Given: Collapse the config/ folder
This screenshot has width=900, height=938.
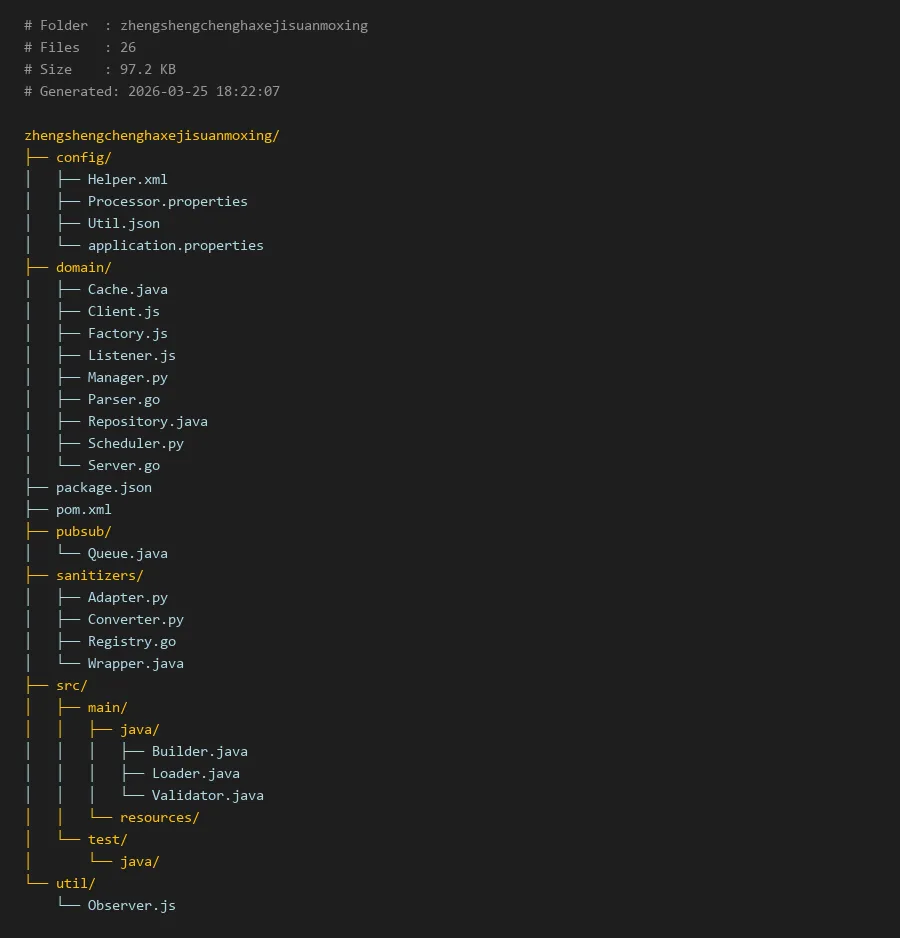Looking at the screenshot, I should click(83, 157).
